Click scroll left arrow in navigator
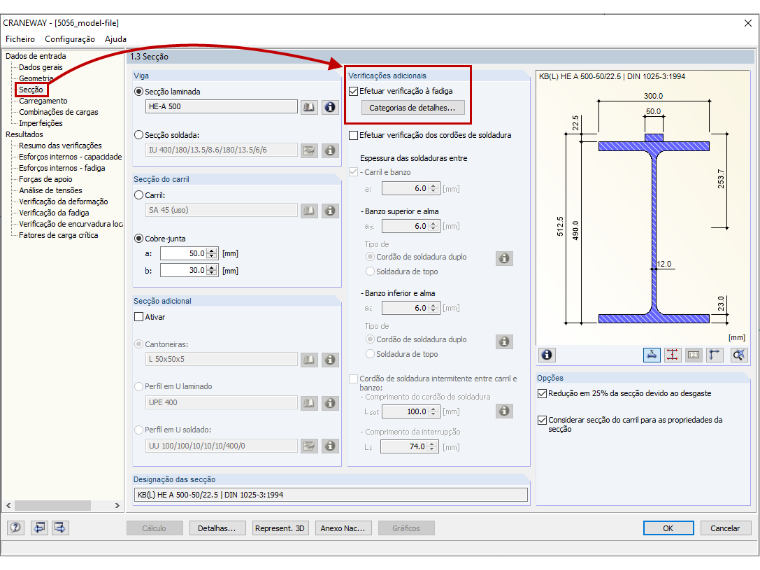 point(8,506)
